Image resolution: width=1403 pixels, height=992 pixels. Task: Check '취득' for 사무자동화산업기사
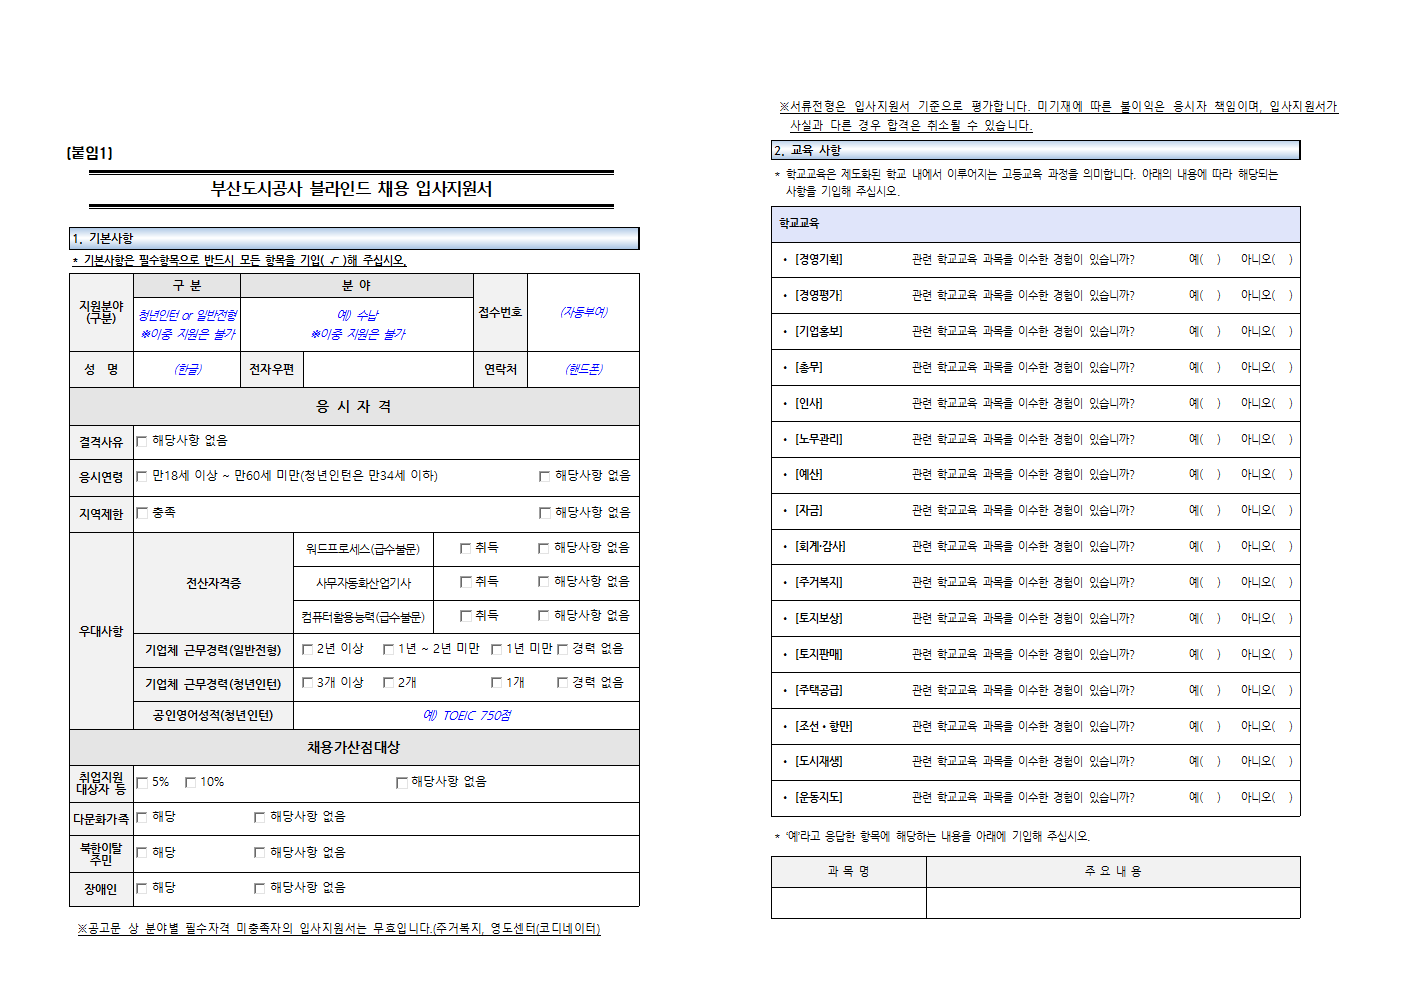(465, 582)
